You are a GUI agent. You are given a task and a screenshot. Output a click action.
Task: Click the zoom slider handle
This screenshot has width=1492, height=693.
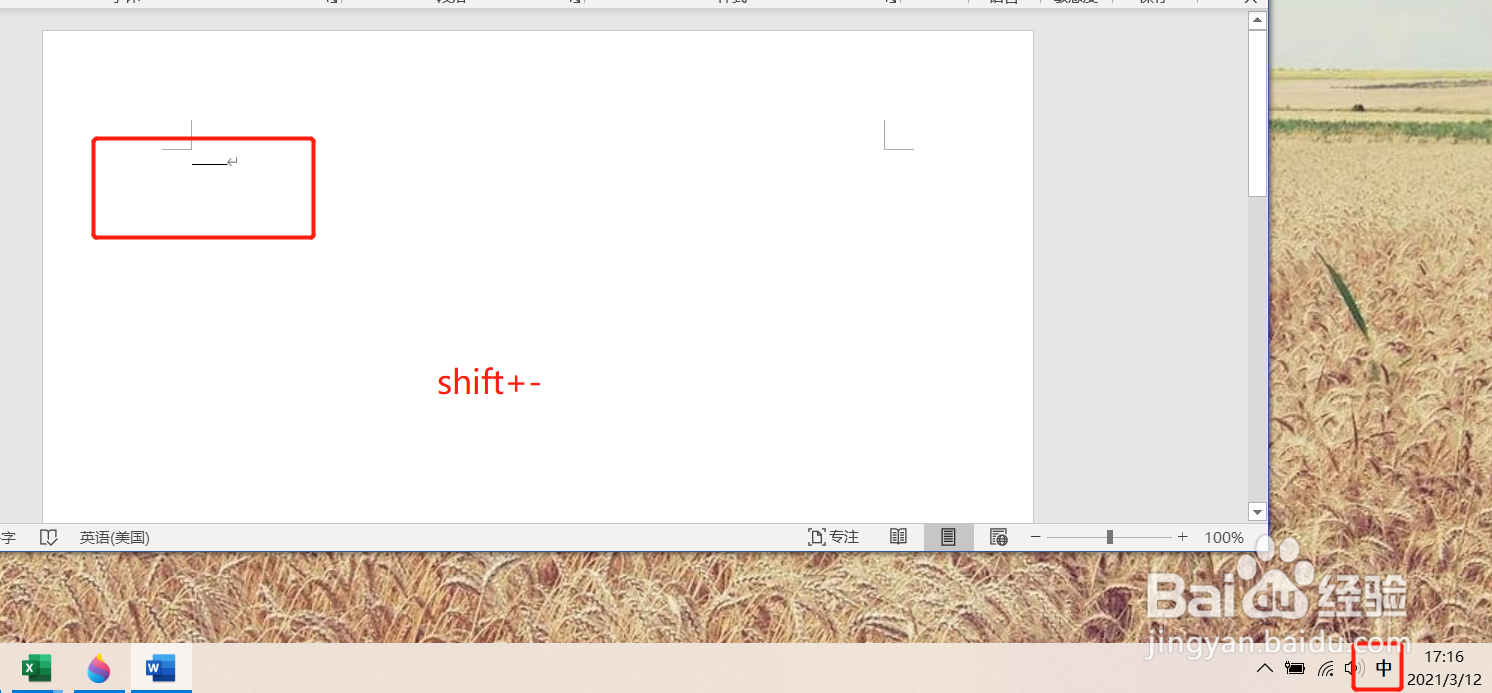click(x=1110, y=537)
